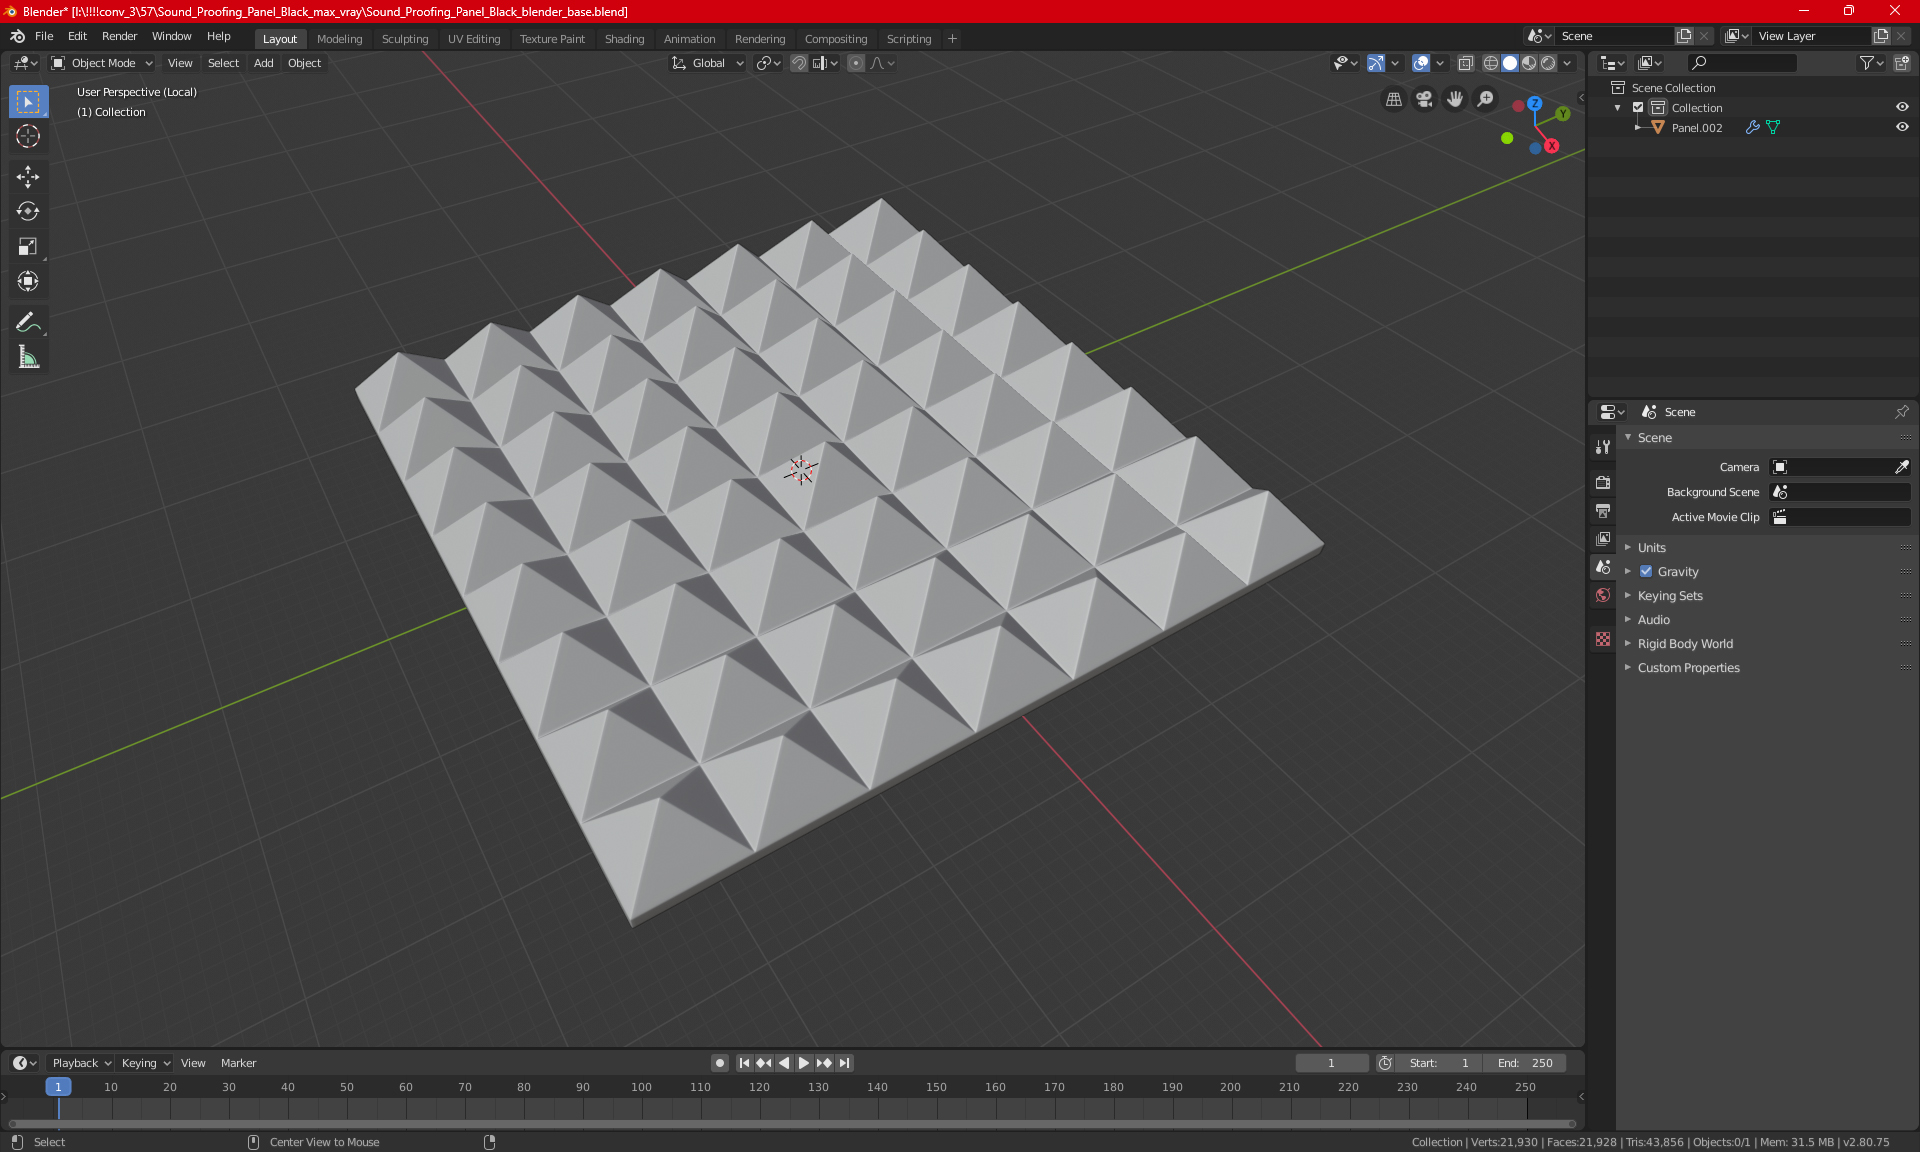Click the zoom view magnifier icon
Screen dimensions: 1920x1152
[1486, 99]
